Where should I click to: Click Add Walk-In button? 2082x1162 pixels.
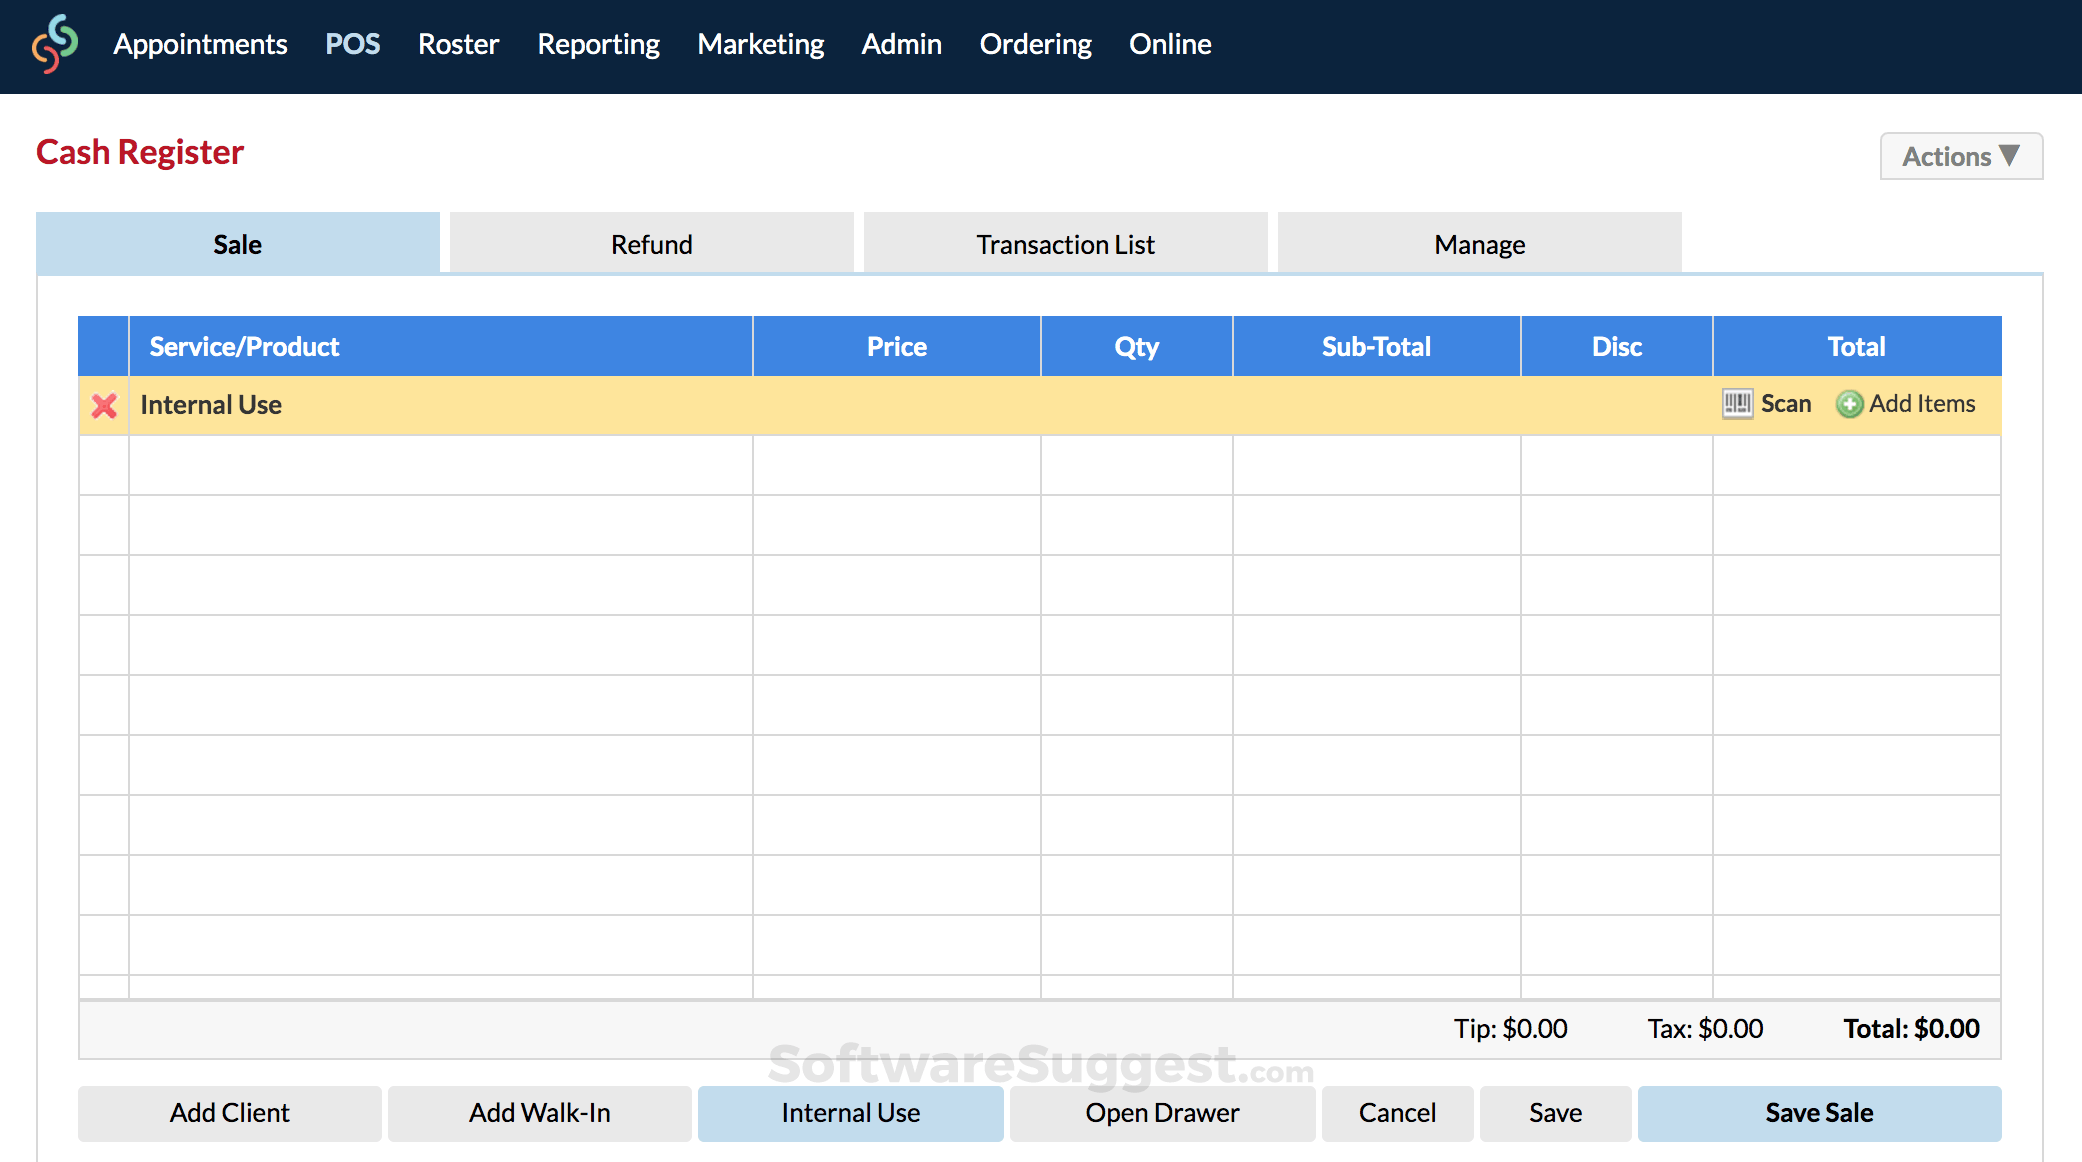point(539,1113)
